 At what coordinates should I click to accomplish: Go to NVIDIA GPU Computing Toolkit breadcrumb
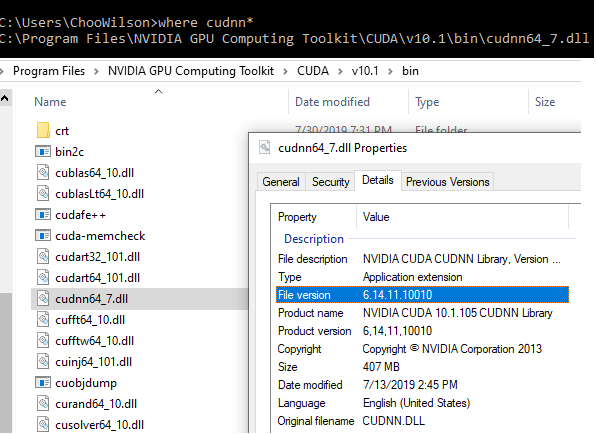click(x=191, y=71)
